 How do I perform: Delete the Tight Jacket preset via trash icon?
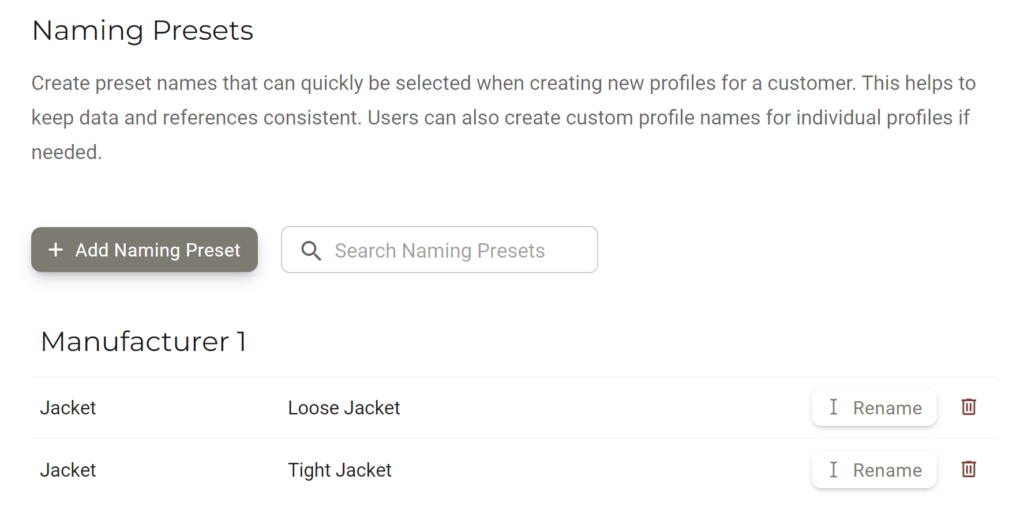point(968,469)
